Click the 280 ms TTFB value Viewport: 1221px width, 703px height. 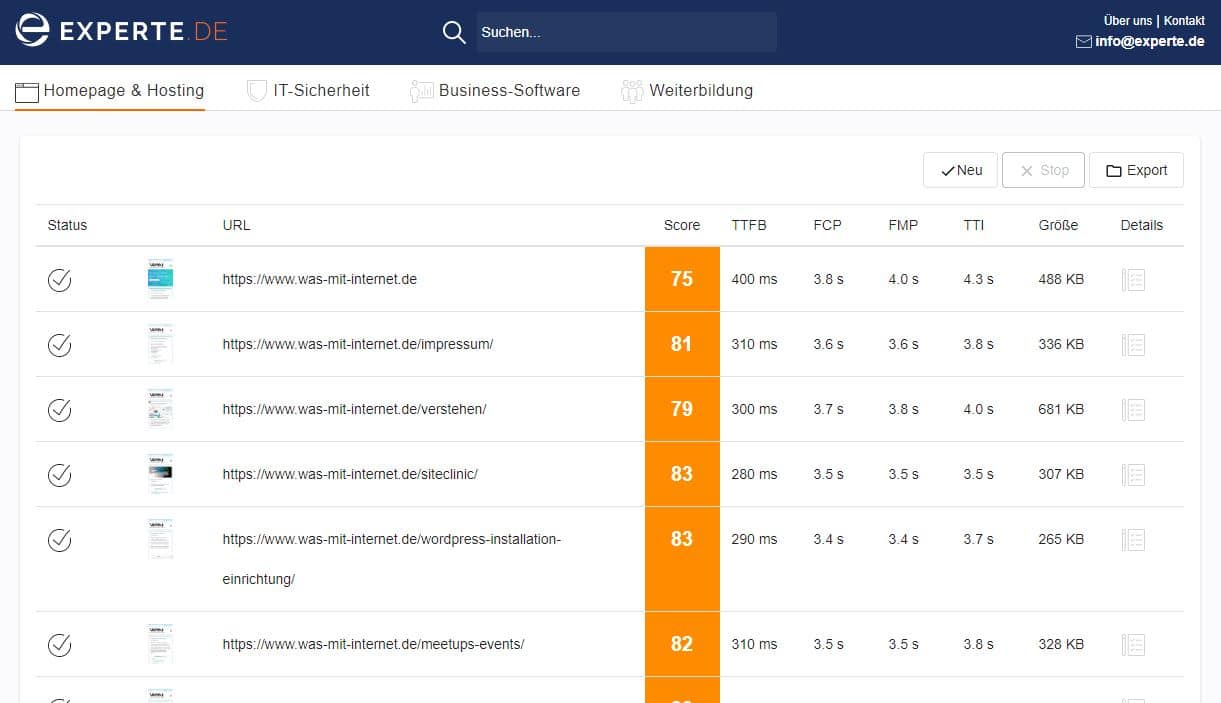(754, 474)
